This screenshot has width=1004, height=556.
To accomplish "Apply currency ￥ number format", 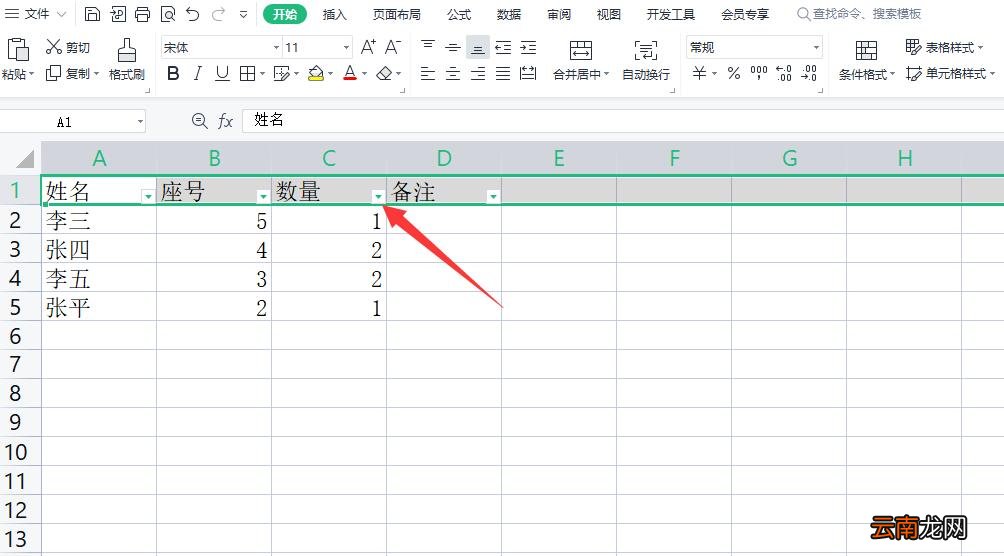I will (x=699, y=74).
